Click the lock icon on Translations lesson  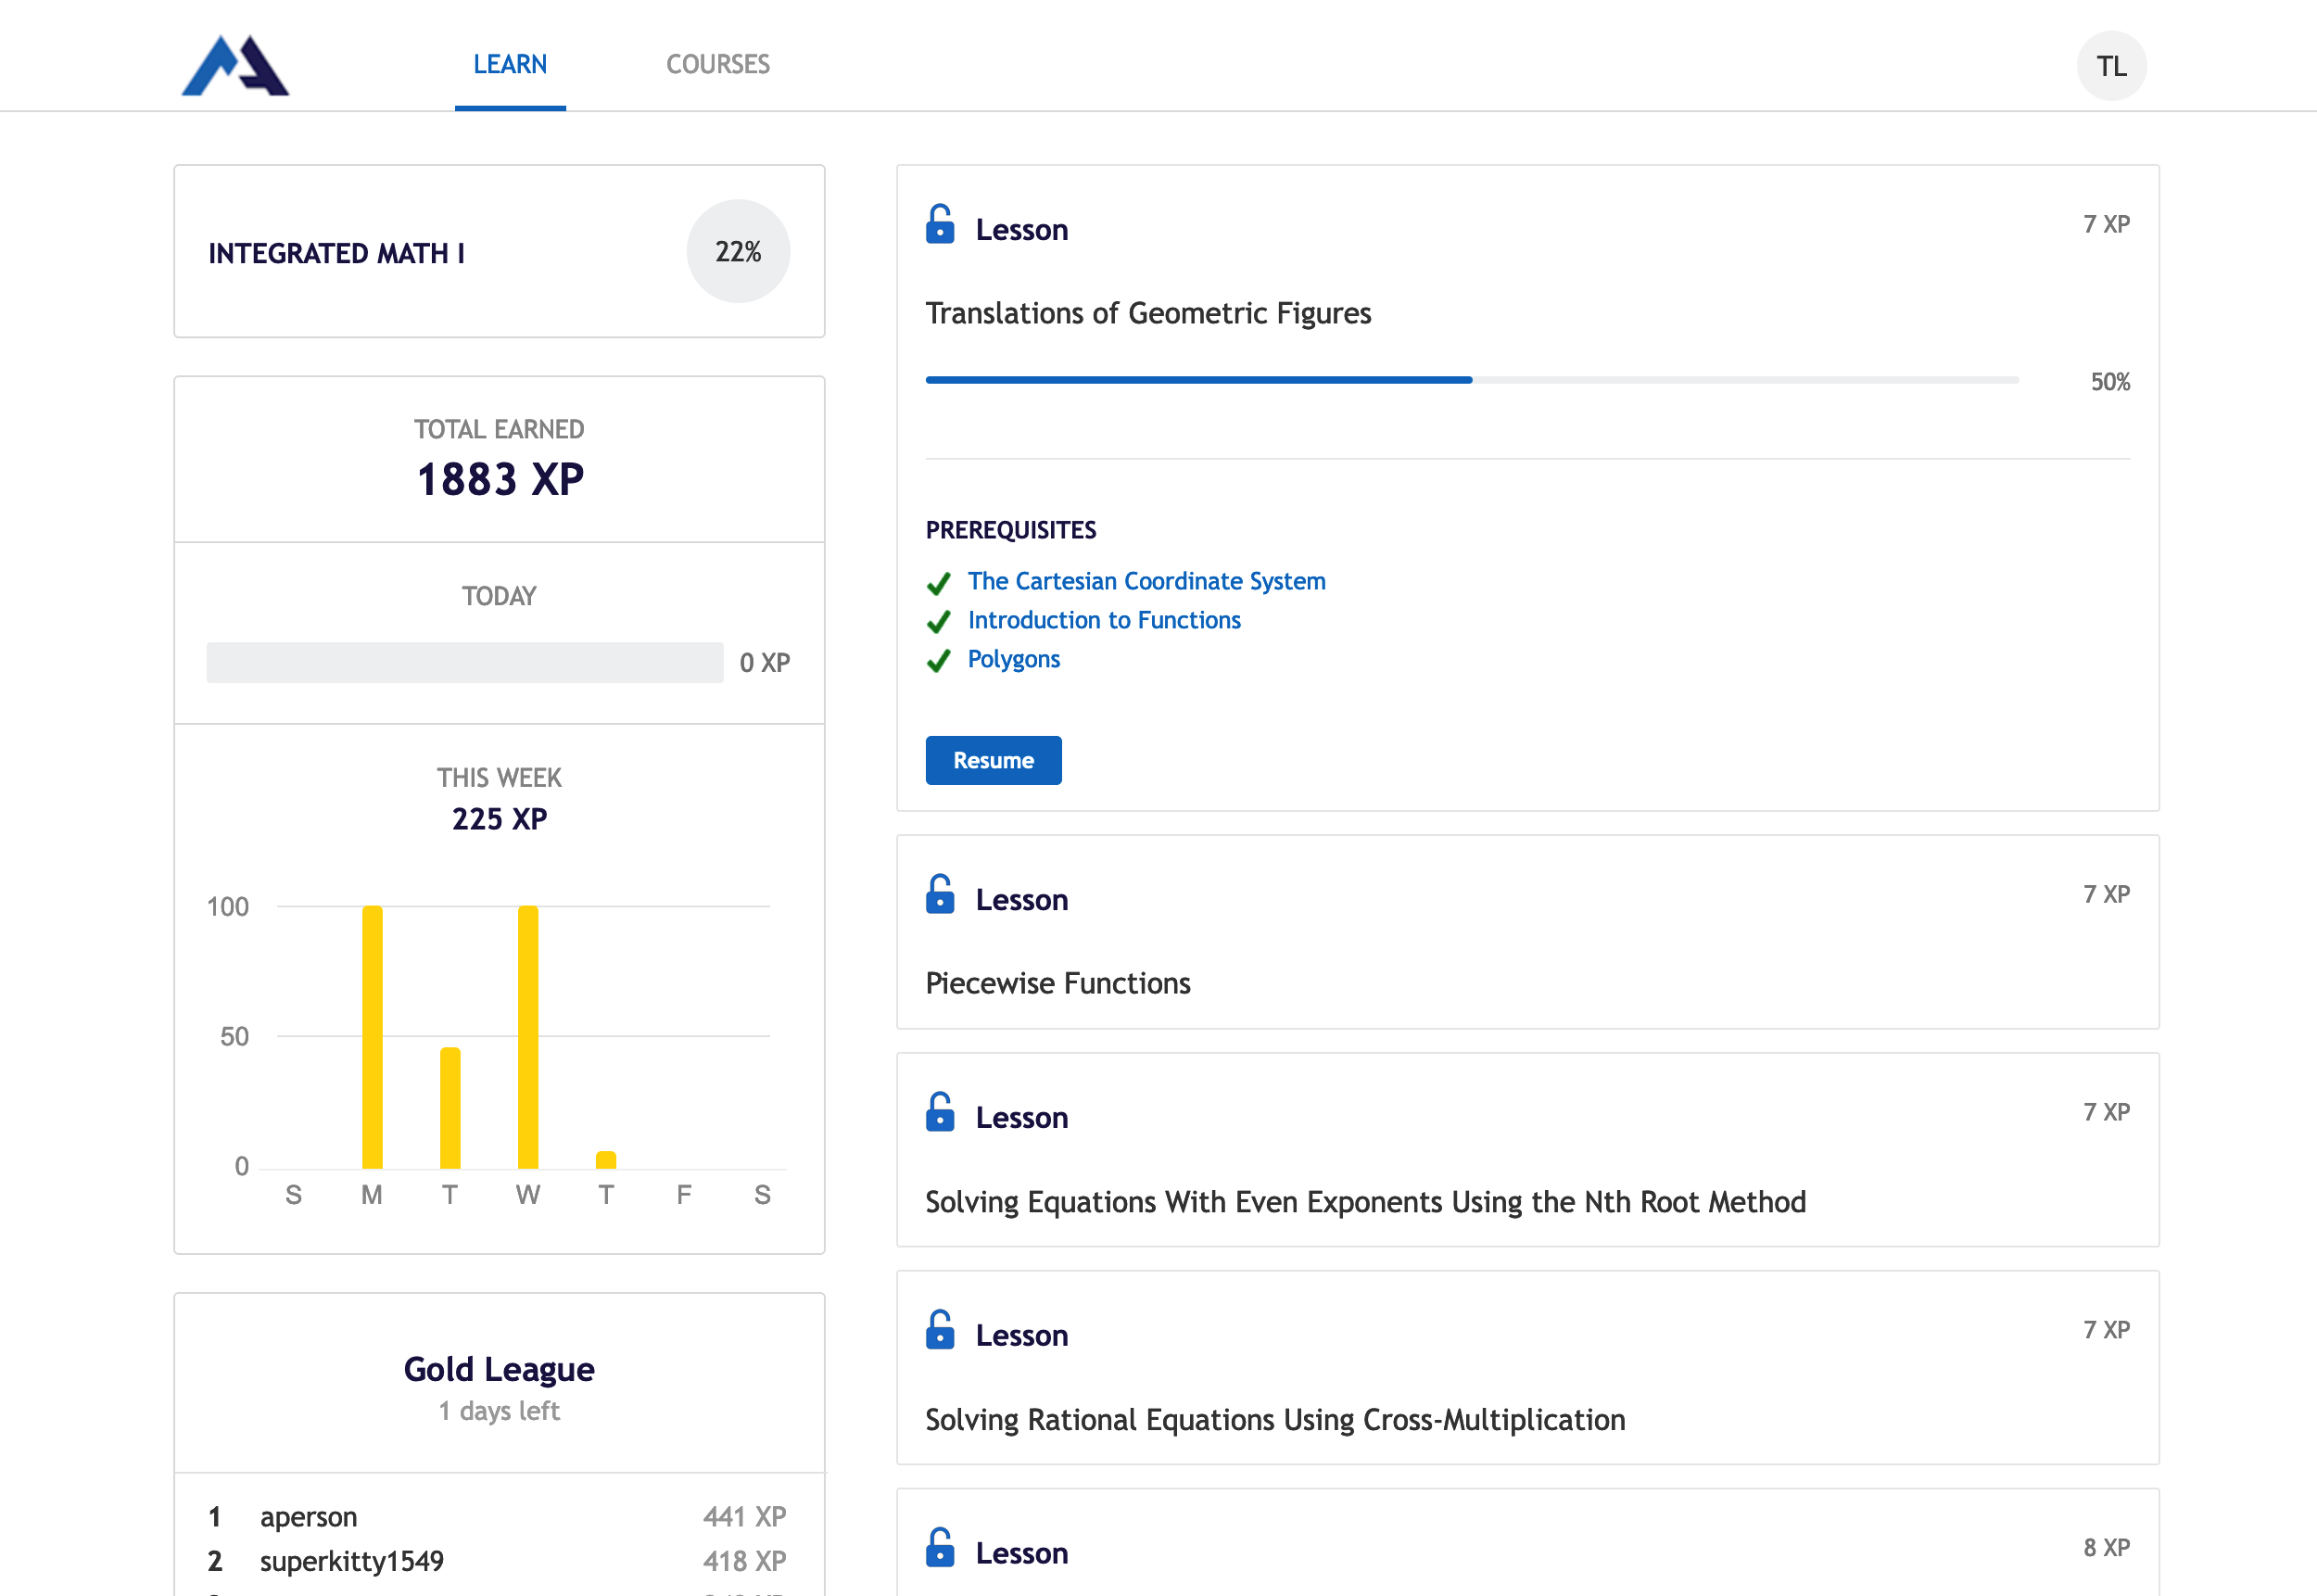click(940, 224)
